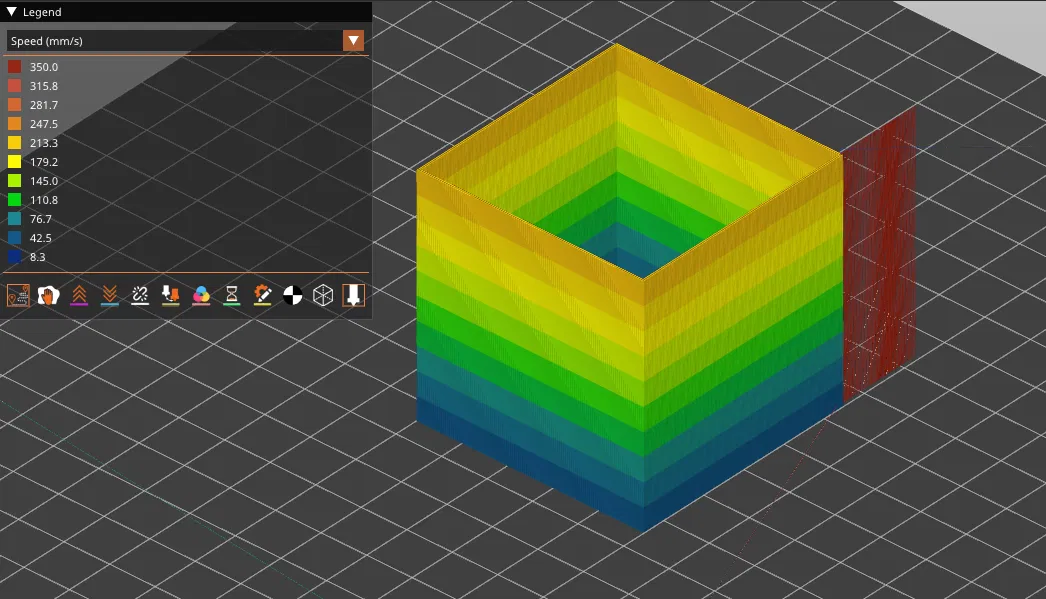The image size is (1046, 599).
Task: Toggle shells visibility with the cube icon
Action: tap(324, 294)
